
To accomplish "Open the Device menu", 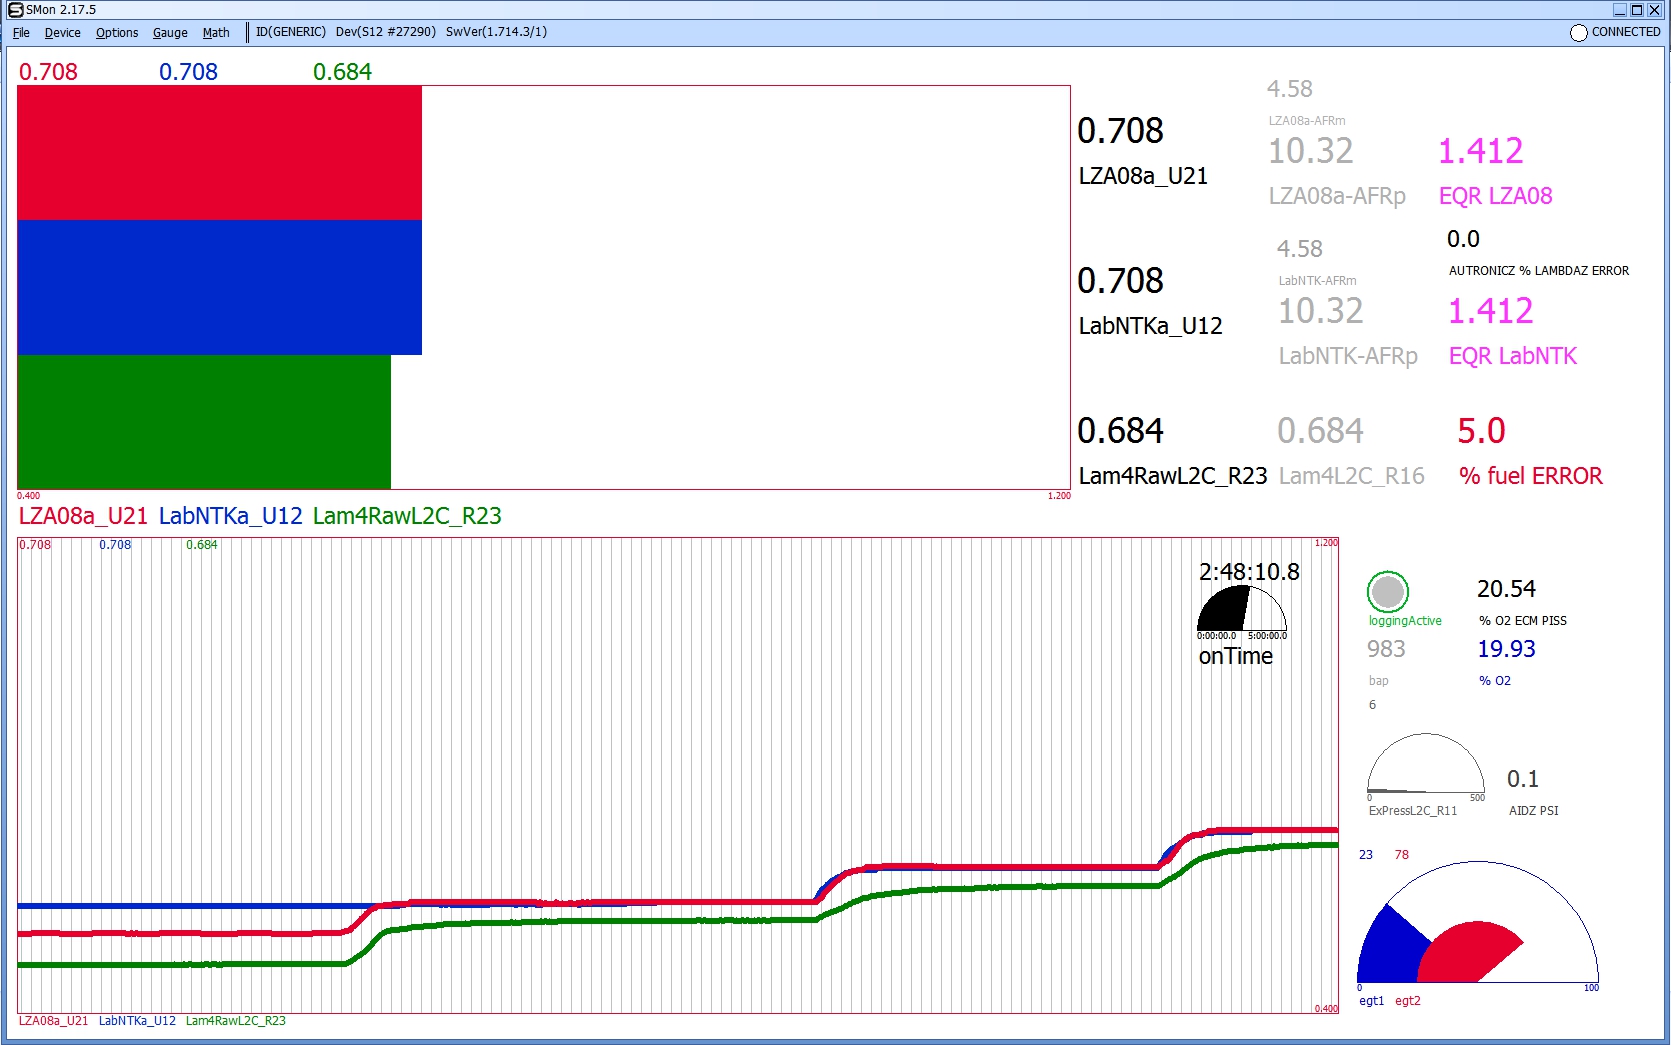I will point(62,32).
